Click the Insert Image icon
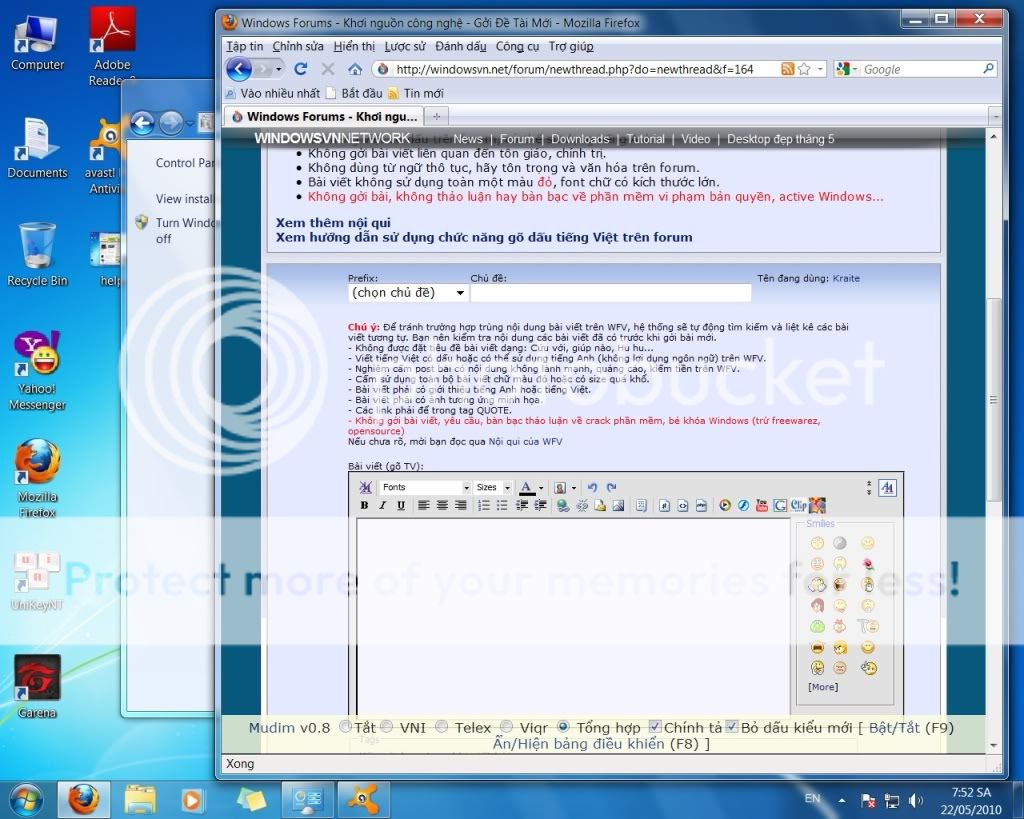Image resolution: width=1024 pixels, height=819 pixels. (619, 506)
